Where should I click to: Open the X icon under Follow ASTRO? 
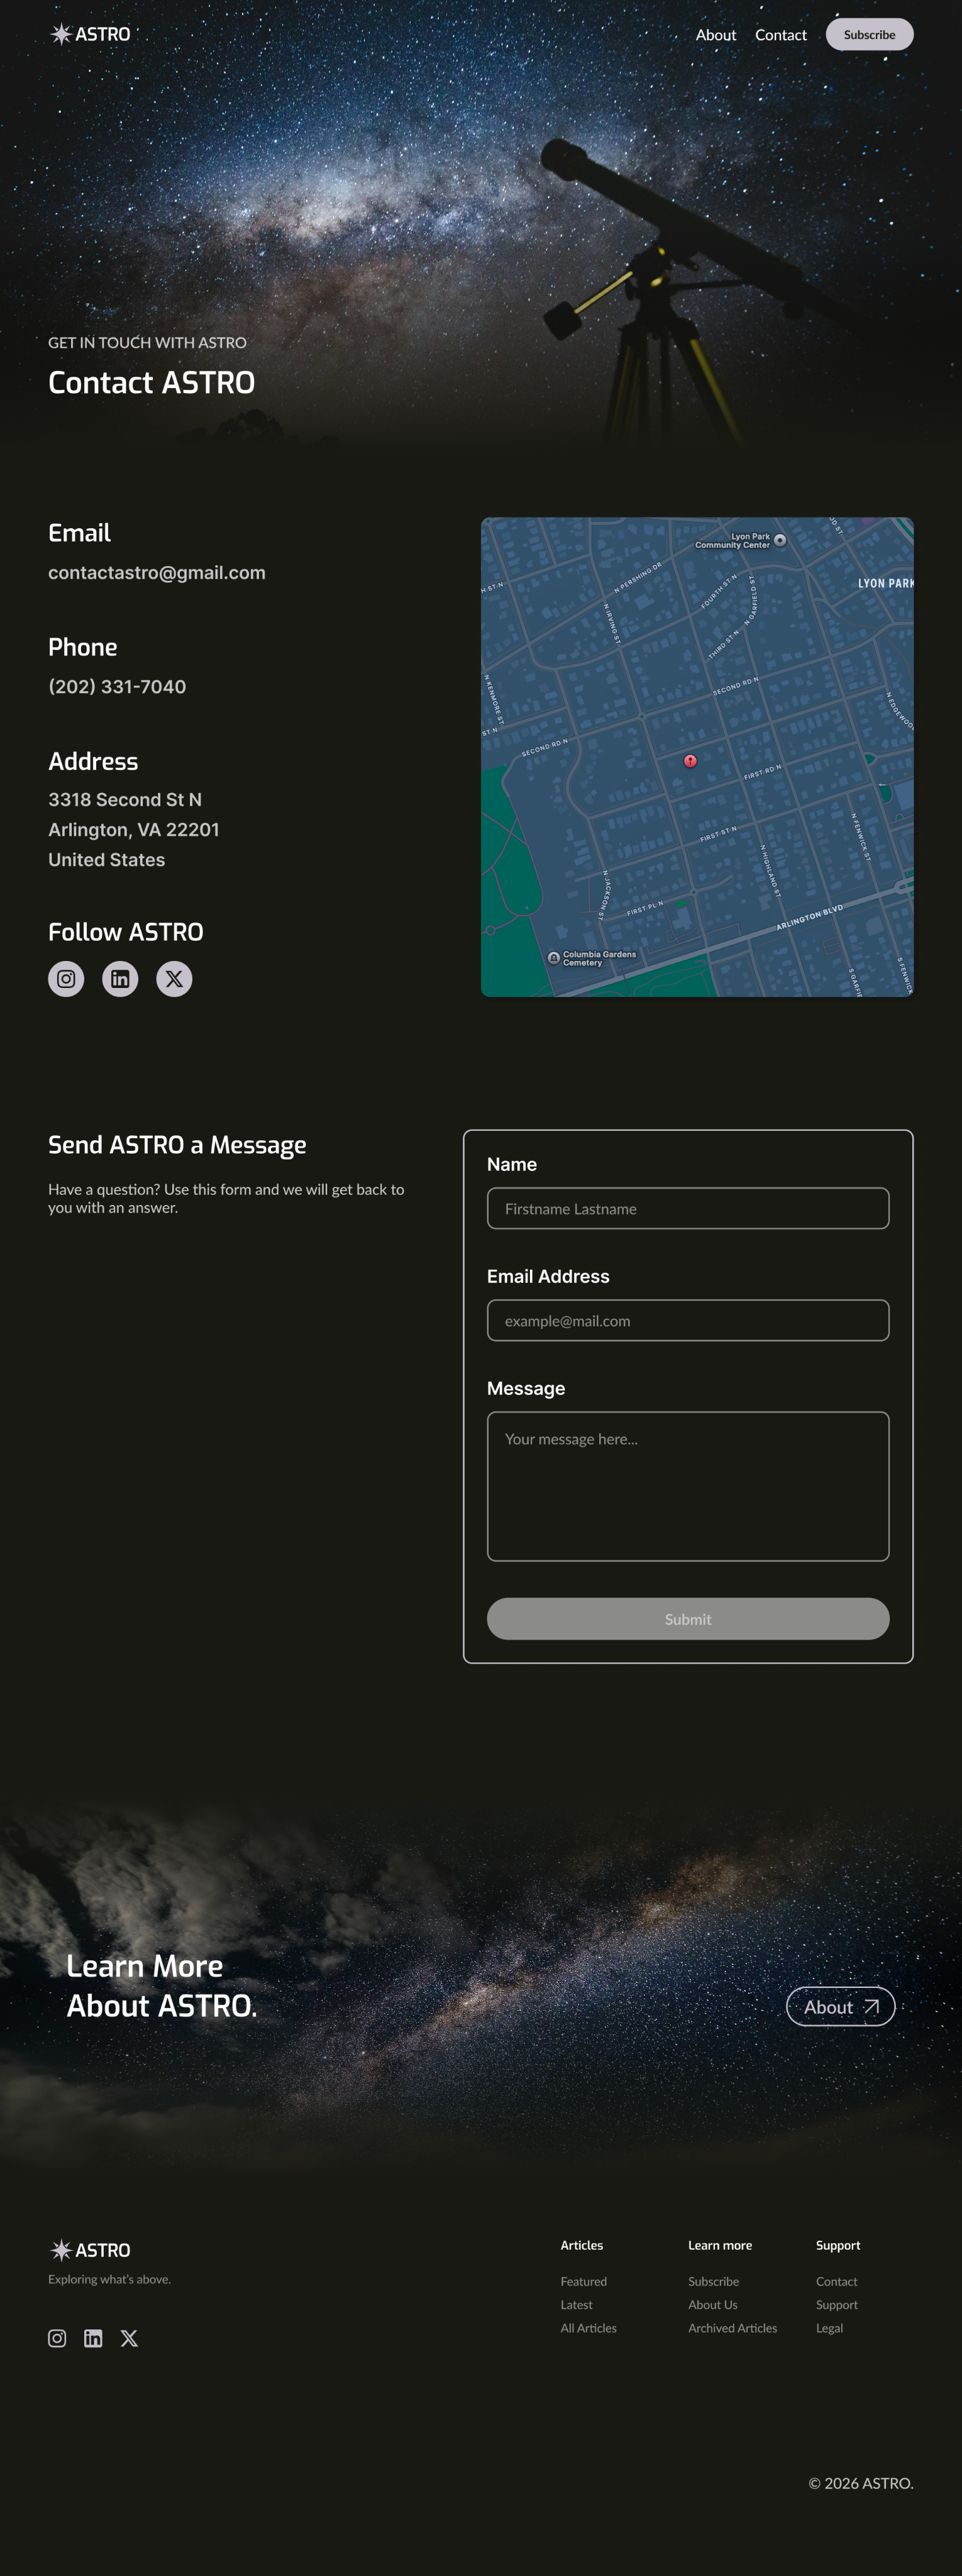(x=174, y=979)
